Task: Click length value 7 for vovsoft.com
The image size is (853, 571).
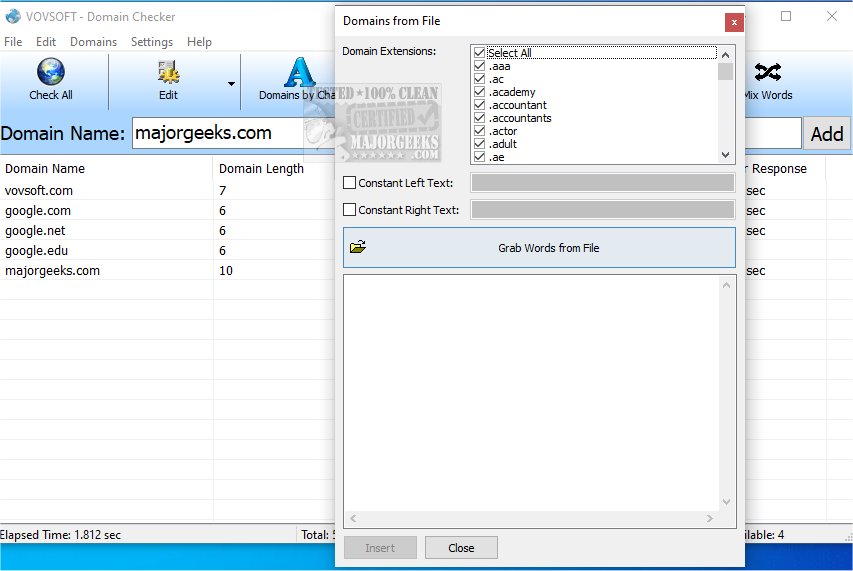Action: tap(222, 191)
